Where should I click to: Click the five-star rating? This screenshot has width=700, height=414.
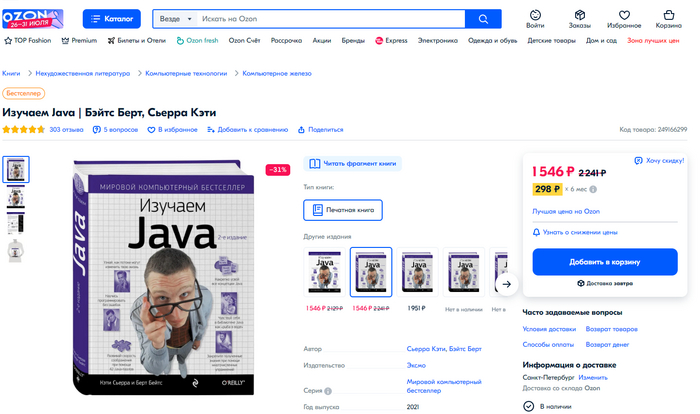[x=24, y=130]
